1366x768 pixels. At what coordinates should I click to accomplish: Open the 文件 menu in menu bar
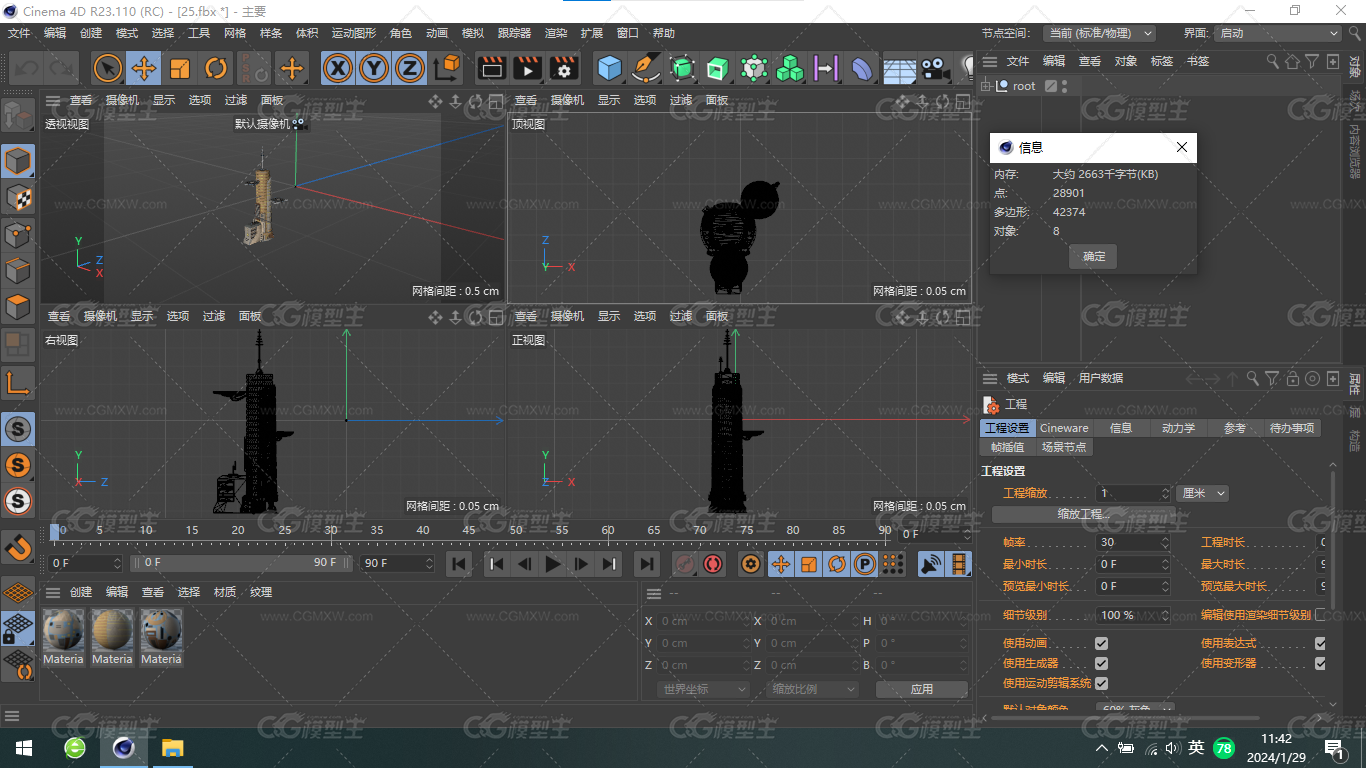coord(19,33)
